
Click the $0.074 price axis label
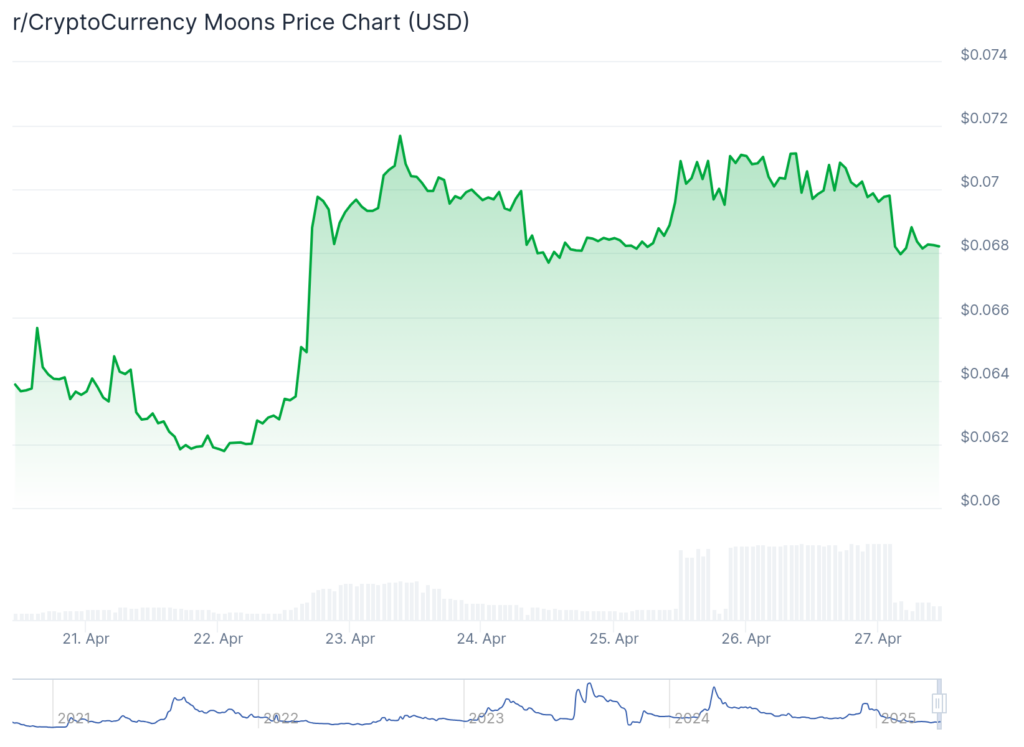[x=984, y=55]
